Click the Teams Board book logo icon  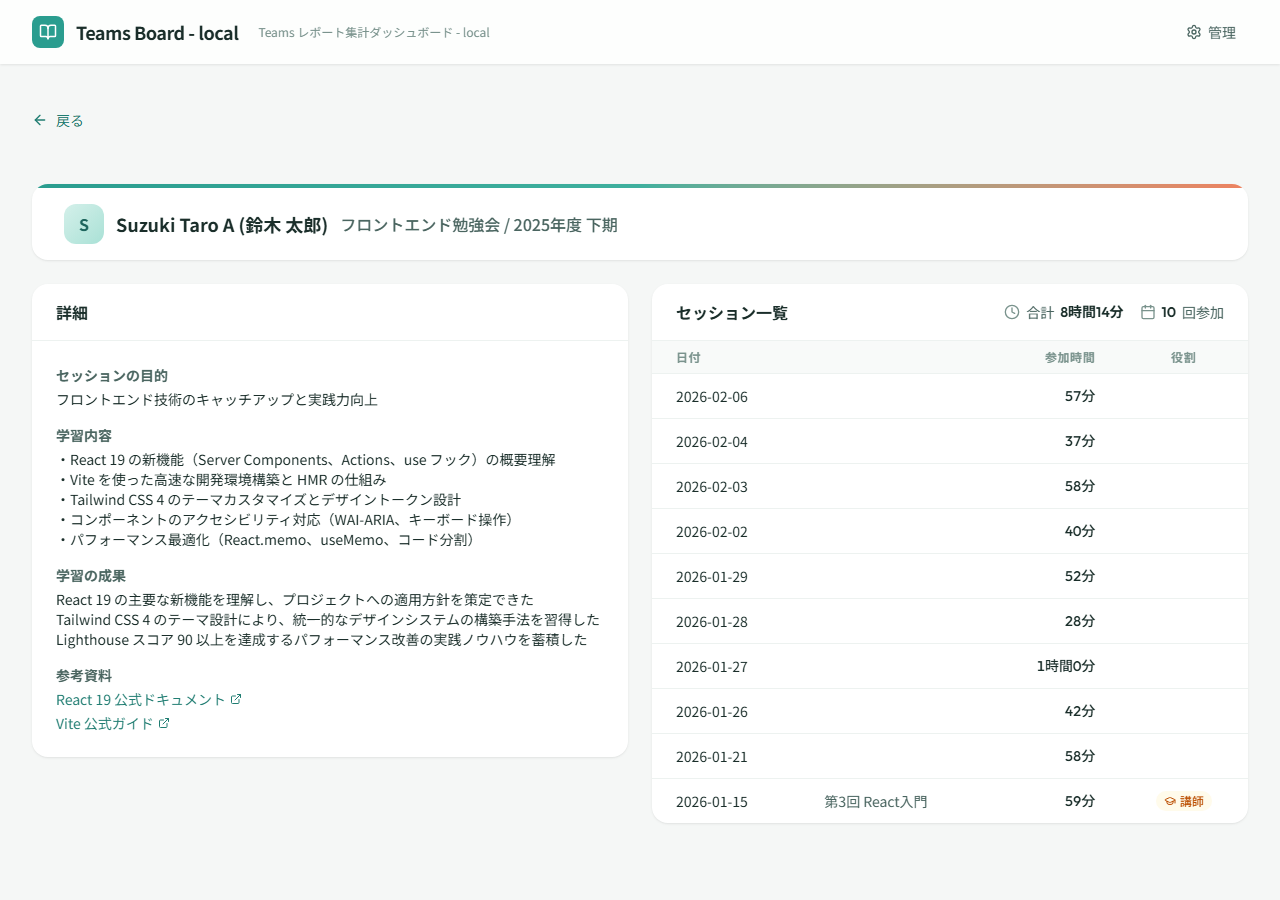(x=48, y=32)
